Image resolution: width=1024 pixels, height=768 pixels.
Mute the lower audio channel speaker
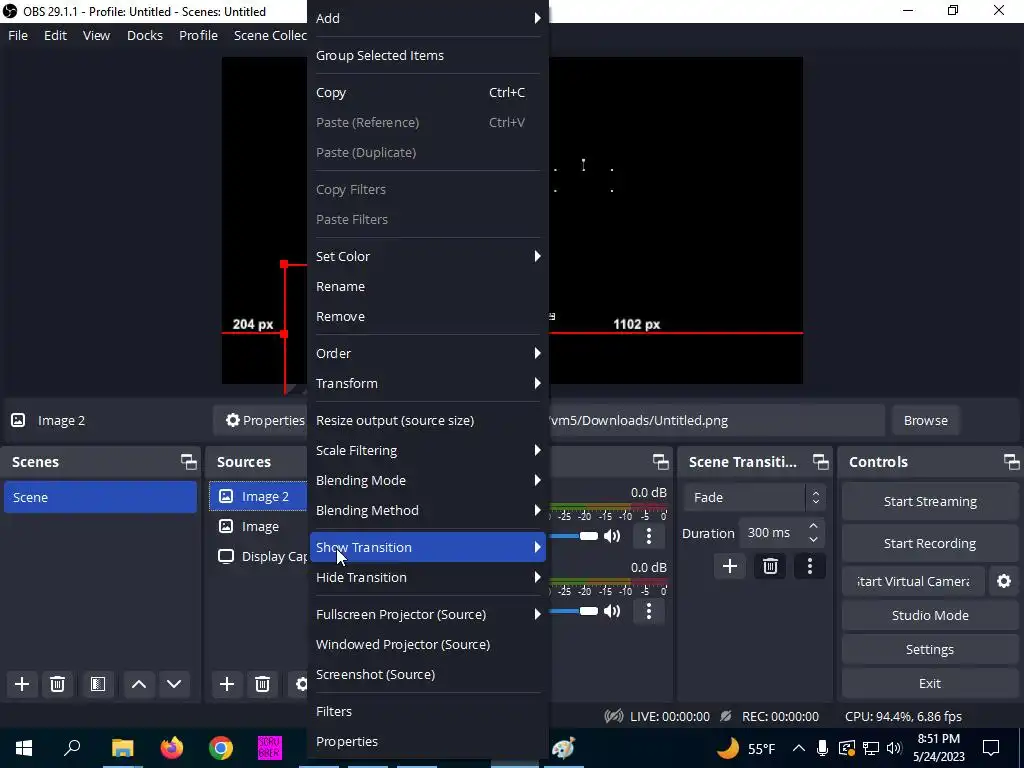coord(612,611)
